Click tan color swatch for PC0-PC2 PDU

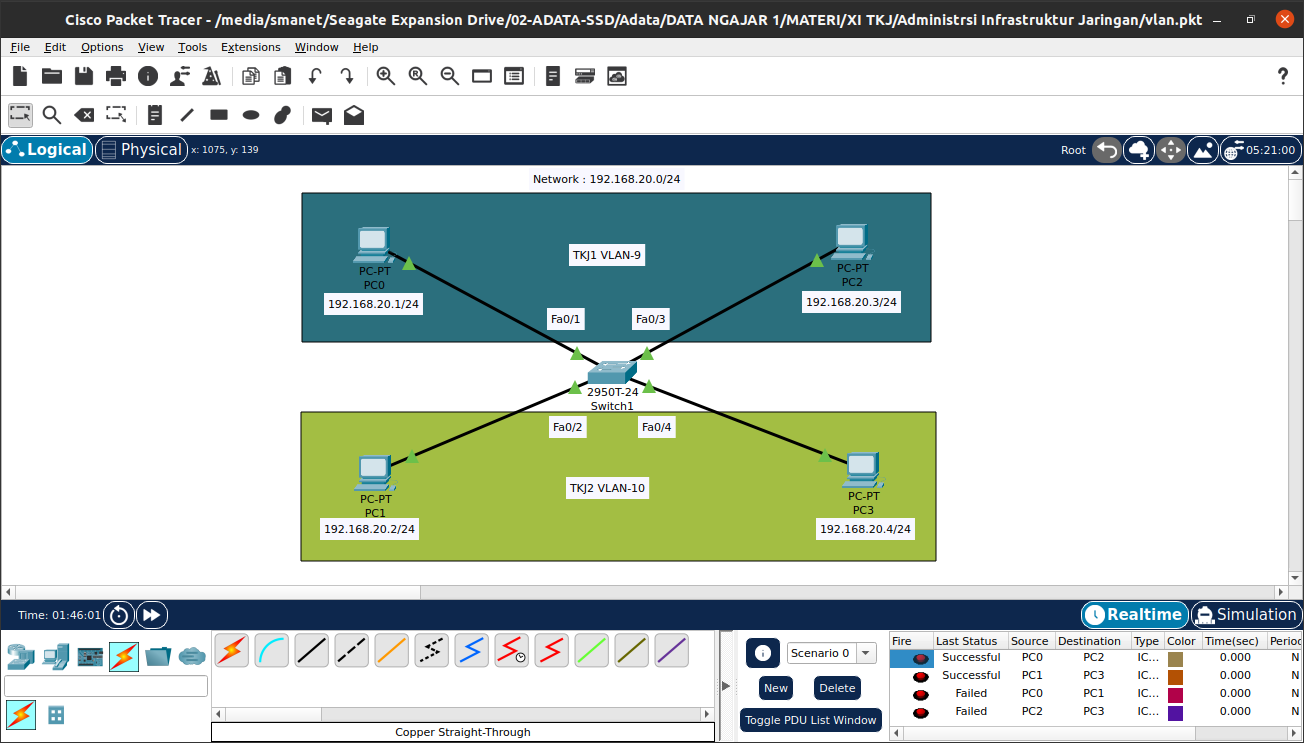[x=1175, y=658]
